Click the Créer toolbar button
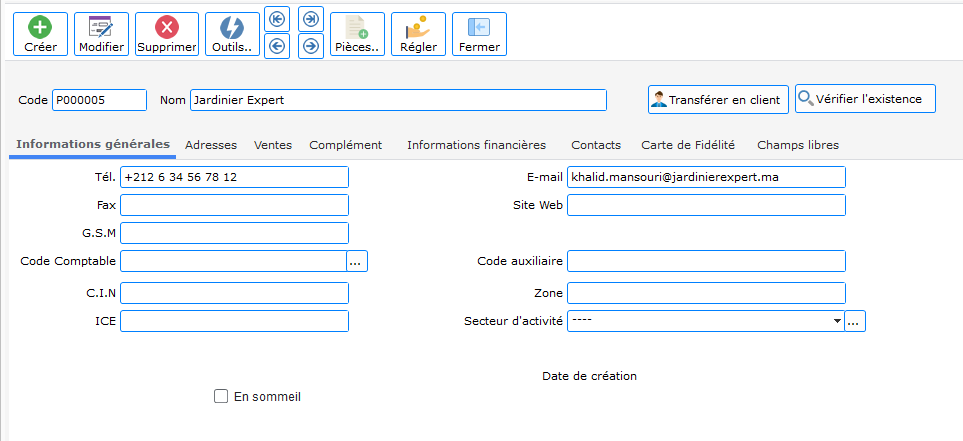The image size is (963, 441). coord(40,34)
